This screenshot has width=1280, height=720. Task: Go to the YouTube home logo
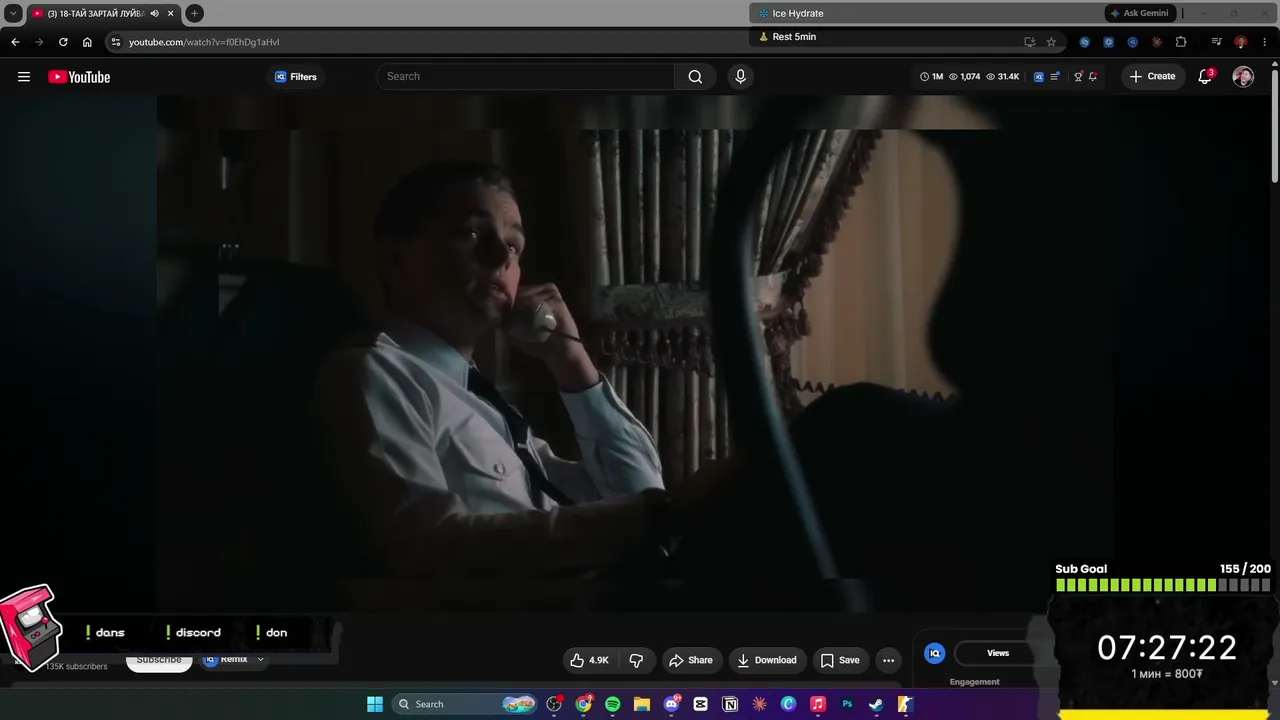pos(79,77)
